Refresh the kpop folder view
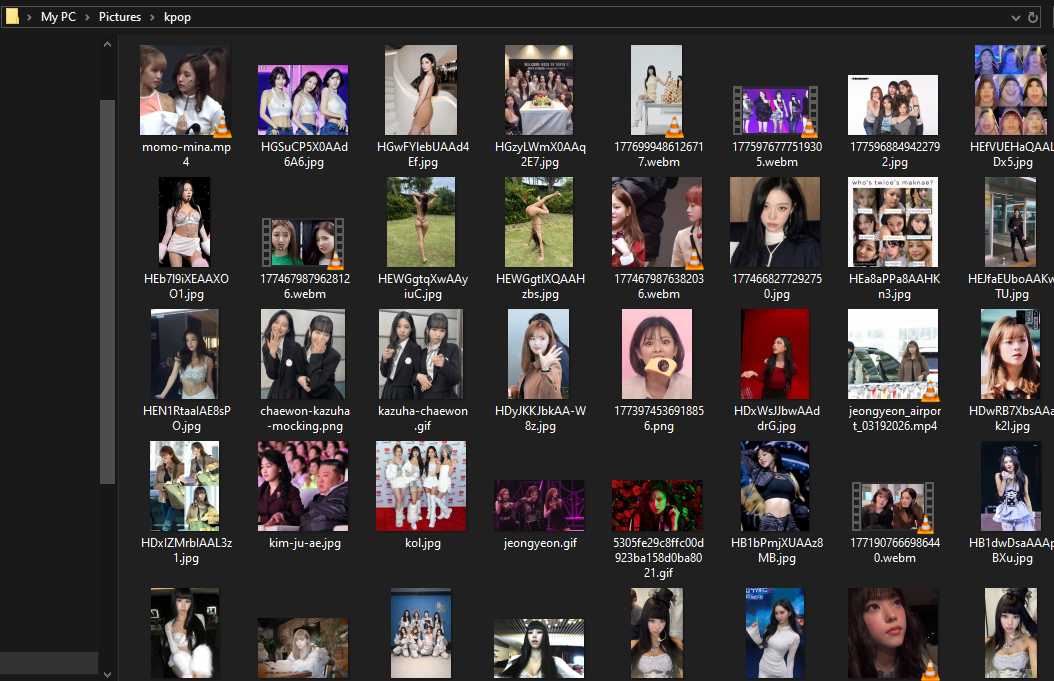This screenshot has height=681, width=1054. 1033,17
